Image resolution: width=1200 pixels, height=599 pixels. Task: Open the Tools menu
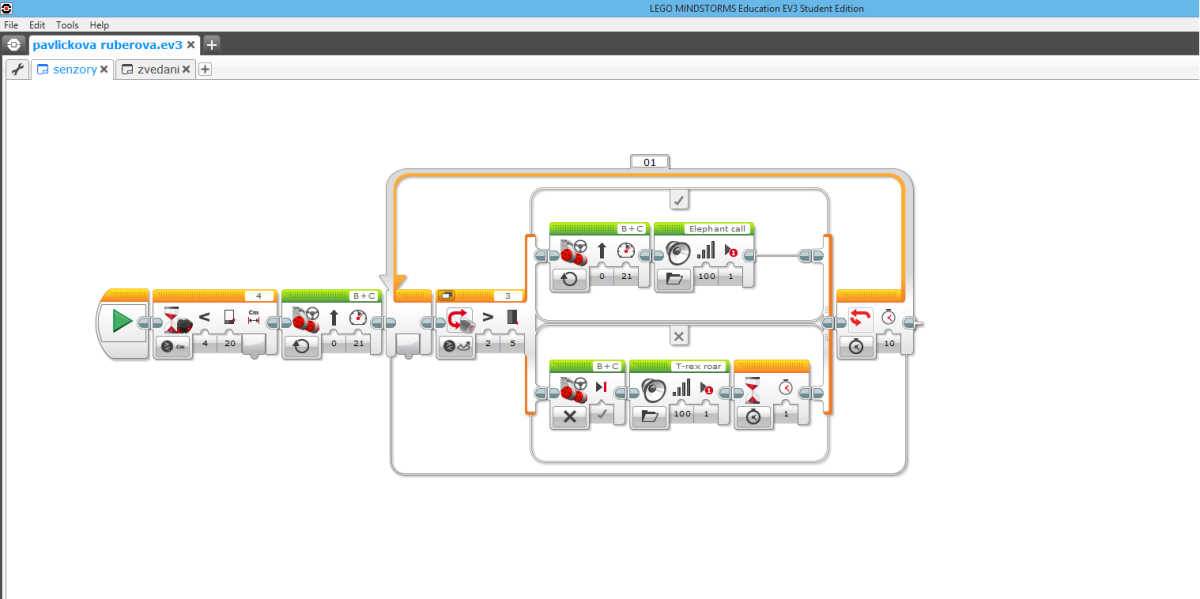pyautogui.click(x=67, y=24)
